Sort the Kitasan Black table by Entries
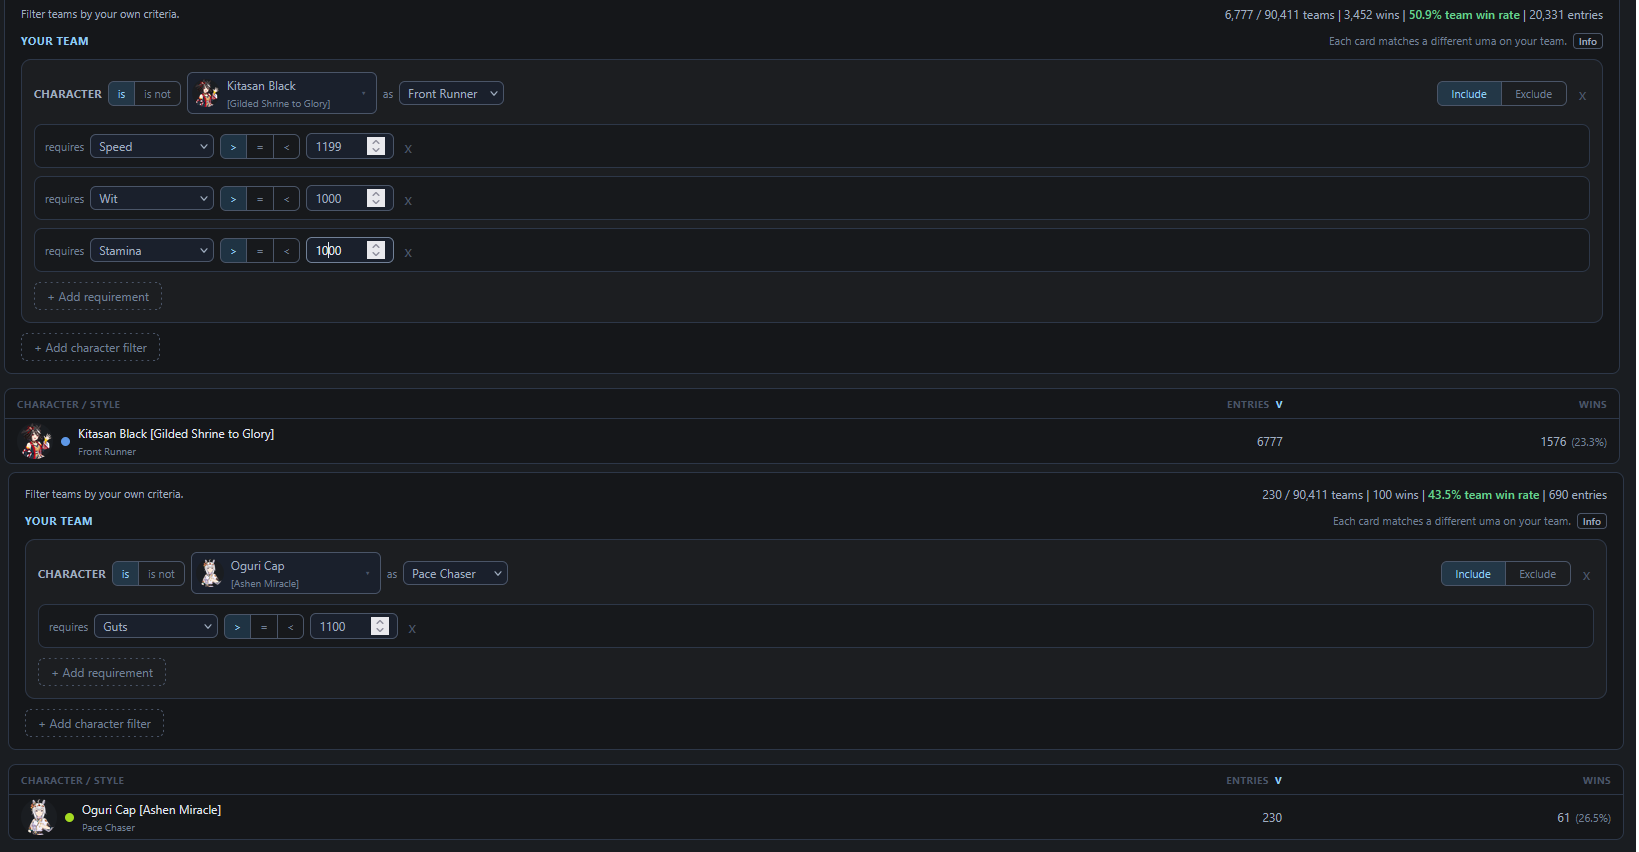 (x=1255, y=405)
